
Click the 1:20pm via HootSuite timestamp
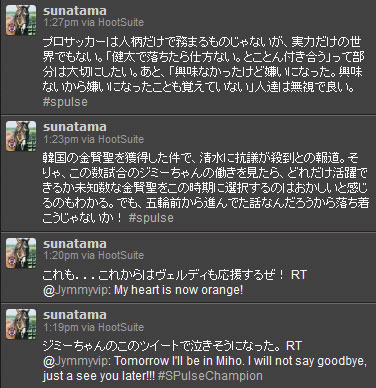(94, 255)
